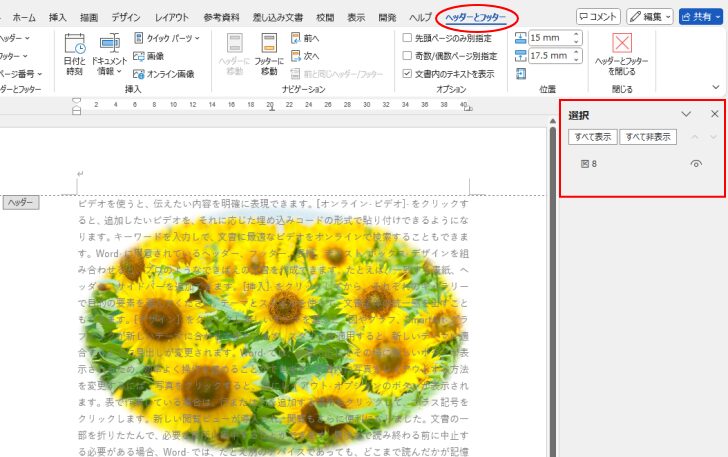Toggle visibility eye for 図 8
728x457 pixels.
coord(696,163)
